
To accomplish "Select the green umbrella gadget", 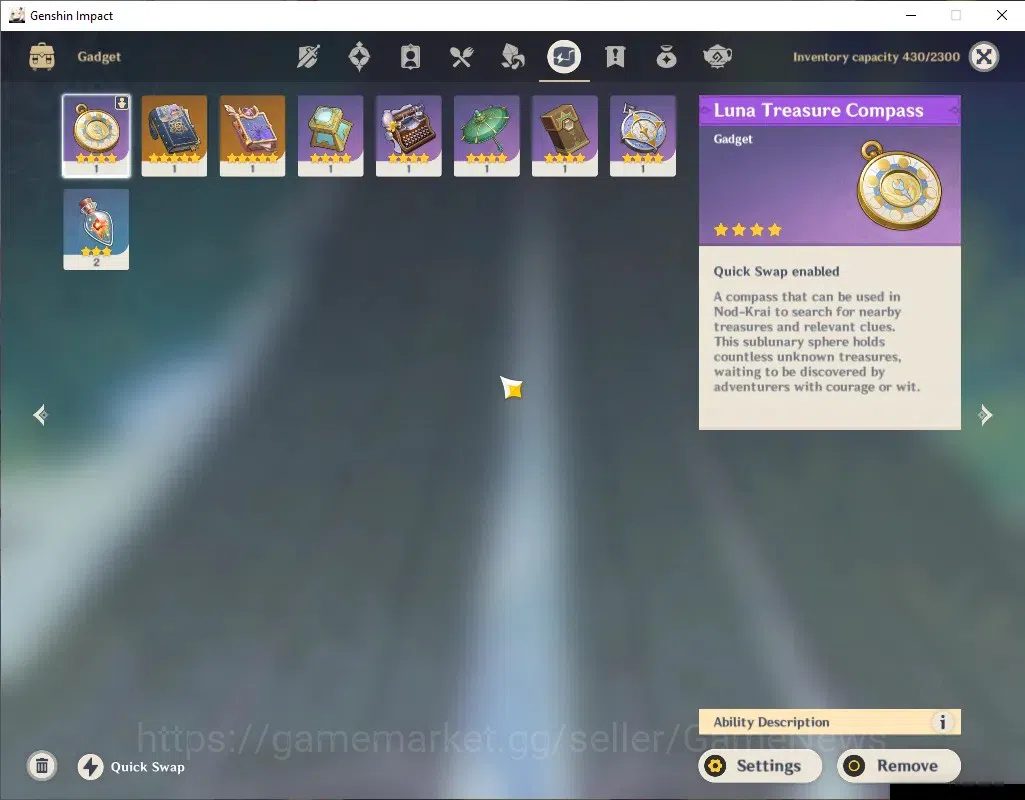I will (x=486, y=136).
